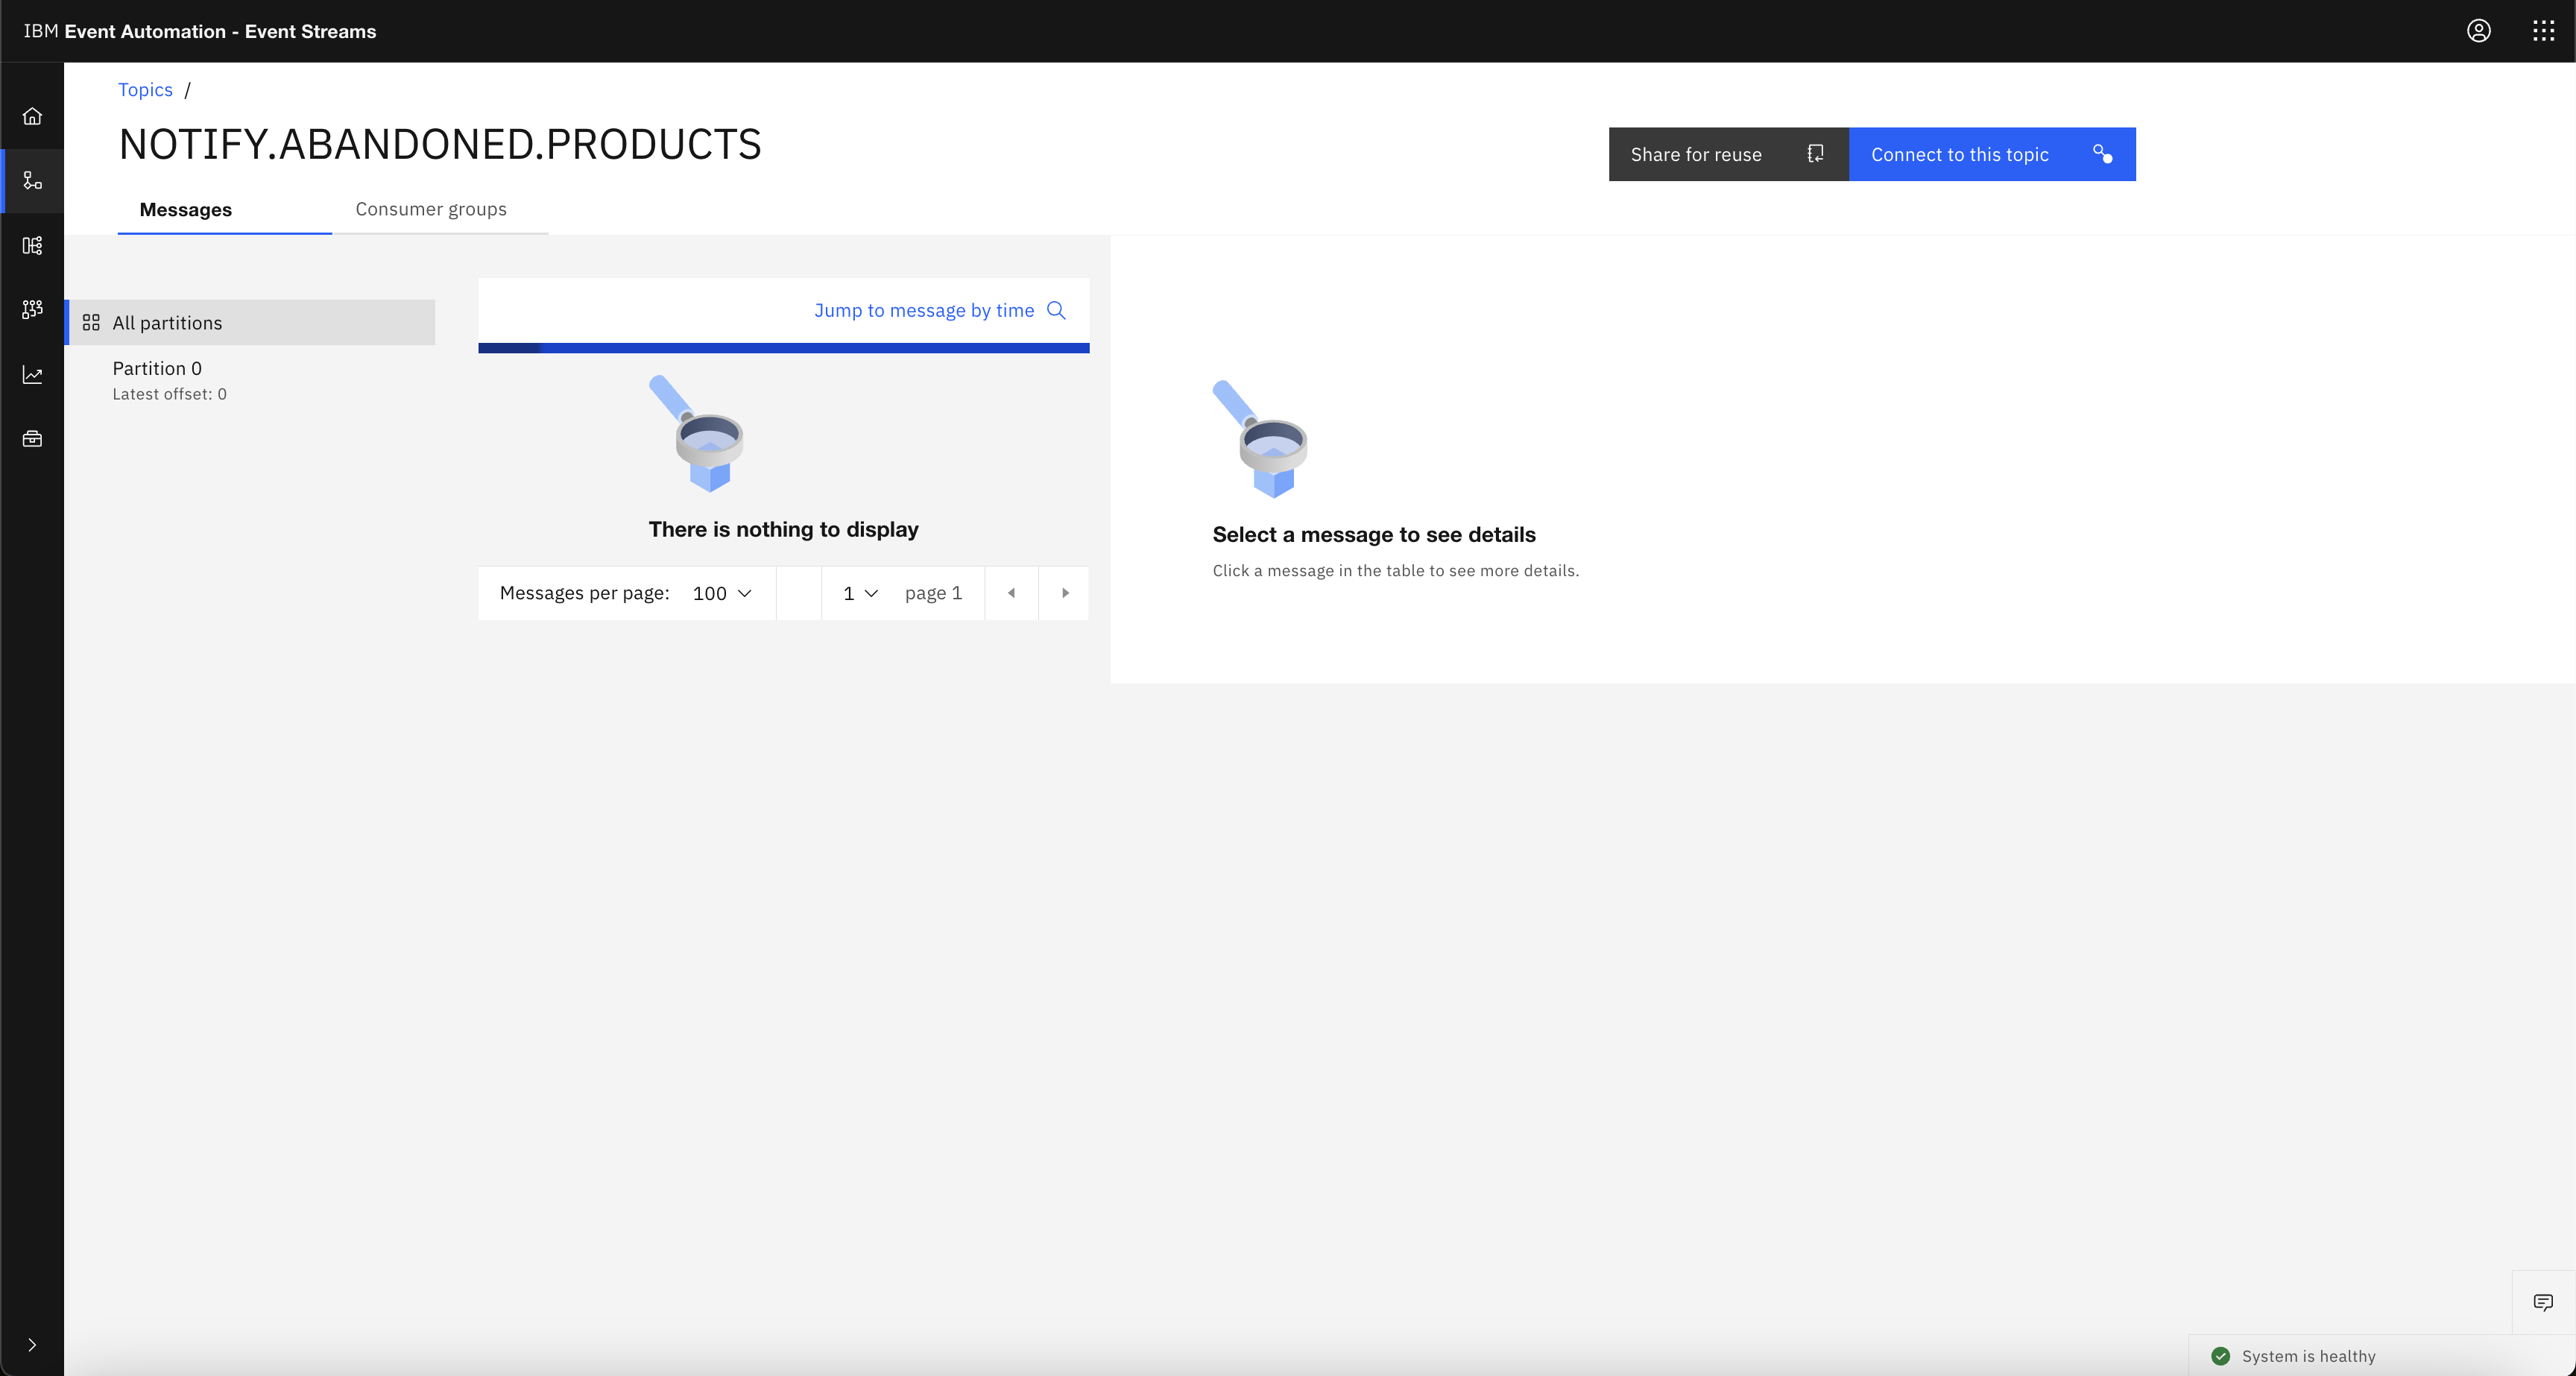
Task: Open the Topics icon in sidebar
Action: click(32, 181)
